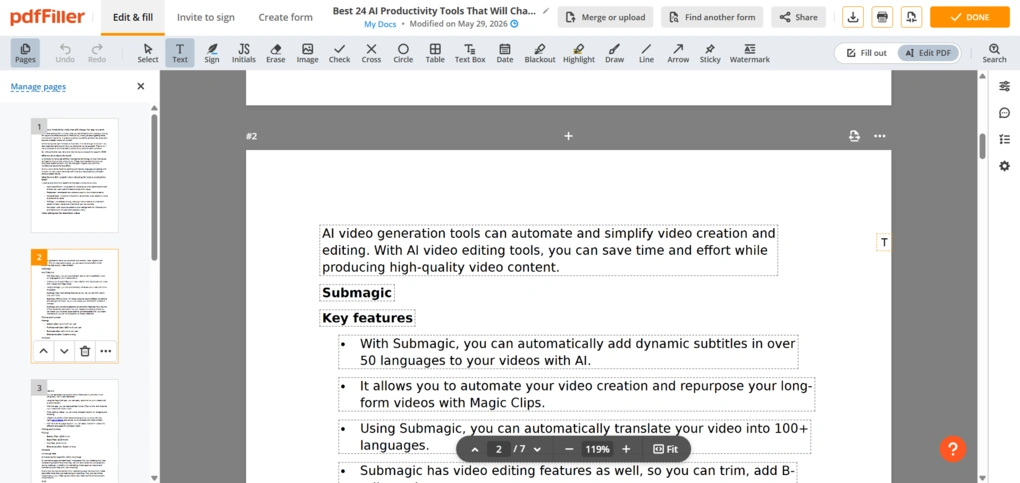Viewport: 1020px width, 483px height.
Task: Click the document version history clock icon
Action: click(515, 24)
